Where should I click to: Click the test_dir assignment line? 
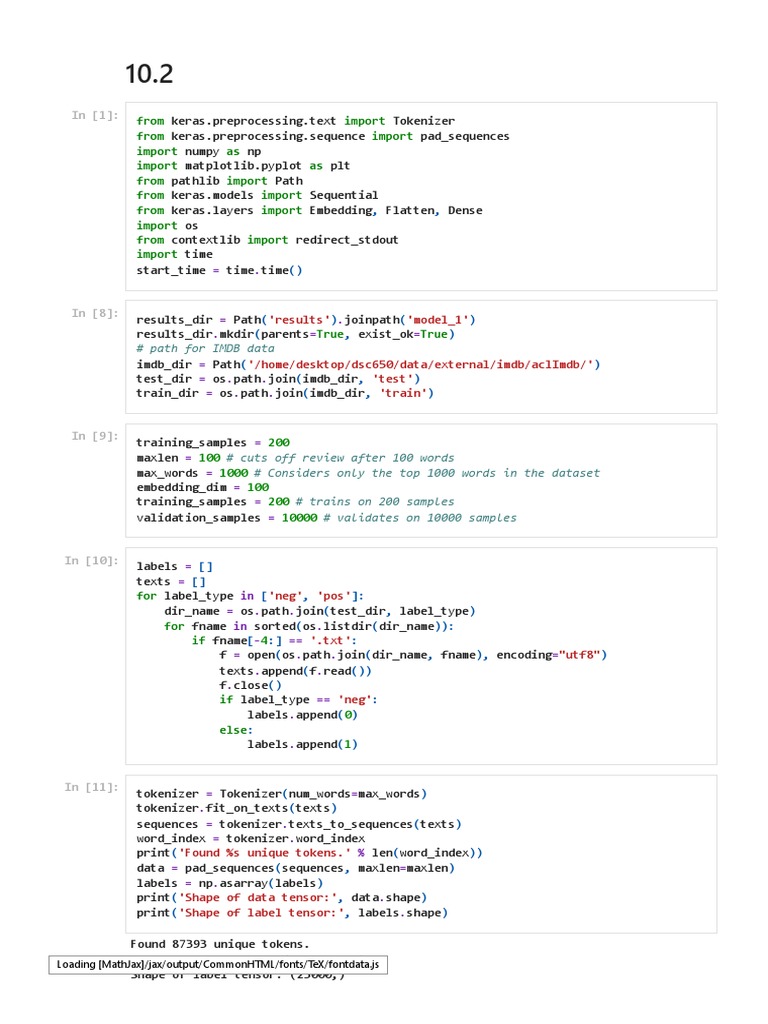coord(278,379)
